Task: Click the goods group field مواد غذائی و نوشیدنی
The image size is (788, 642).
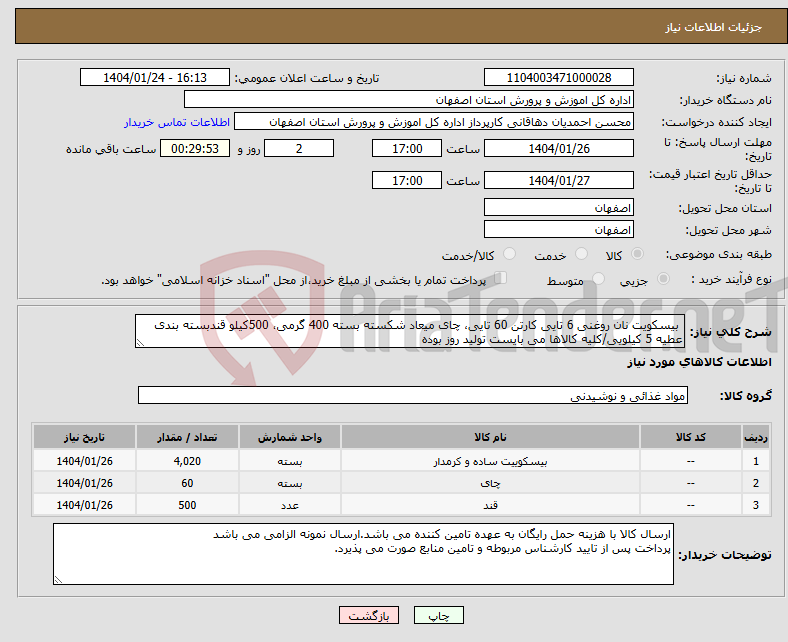Action: pos(413,395)
